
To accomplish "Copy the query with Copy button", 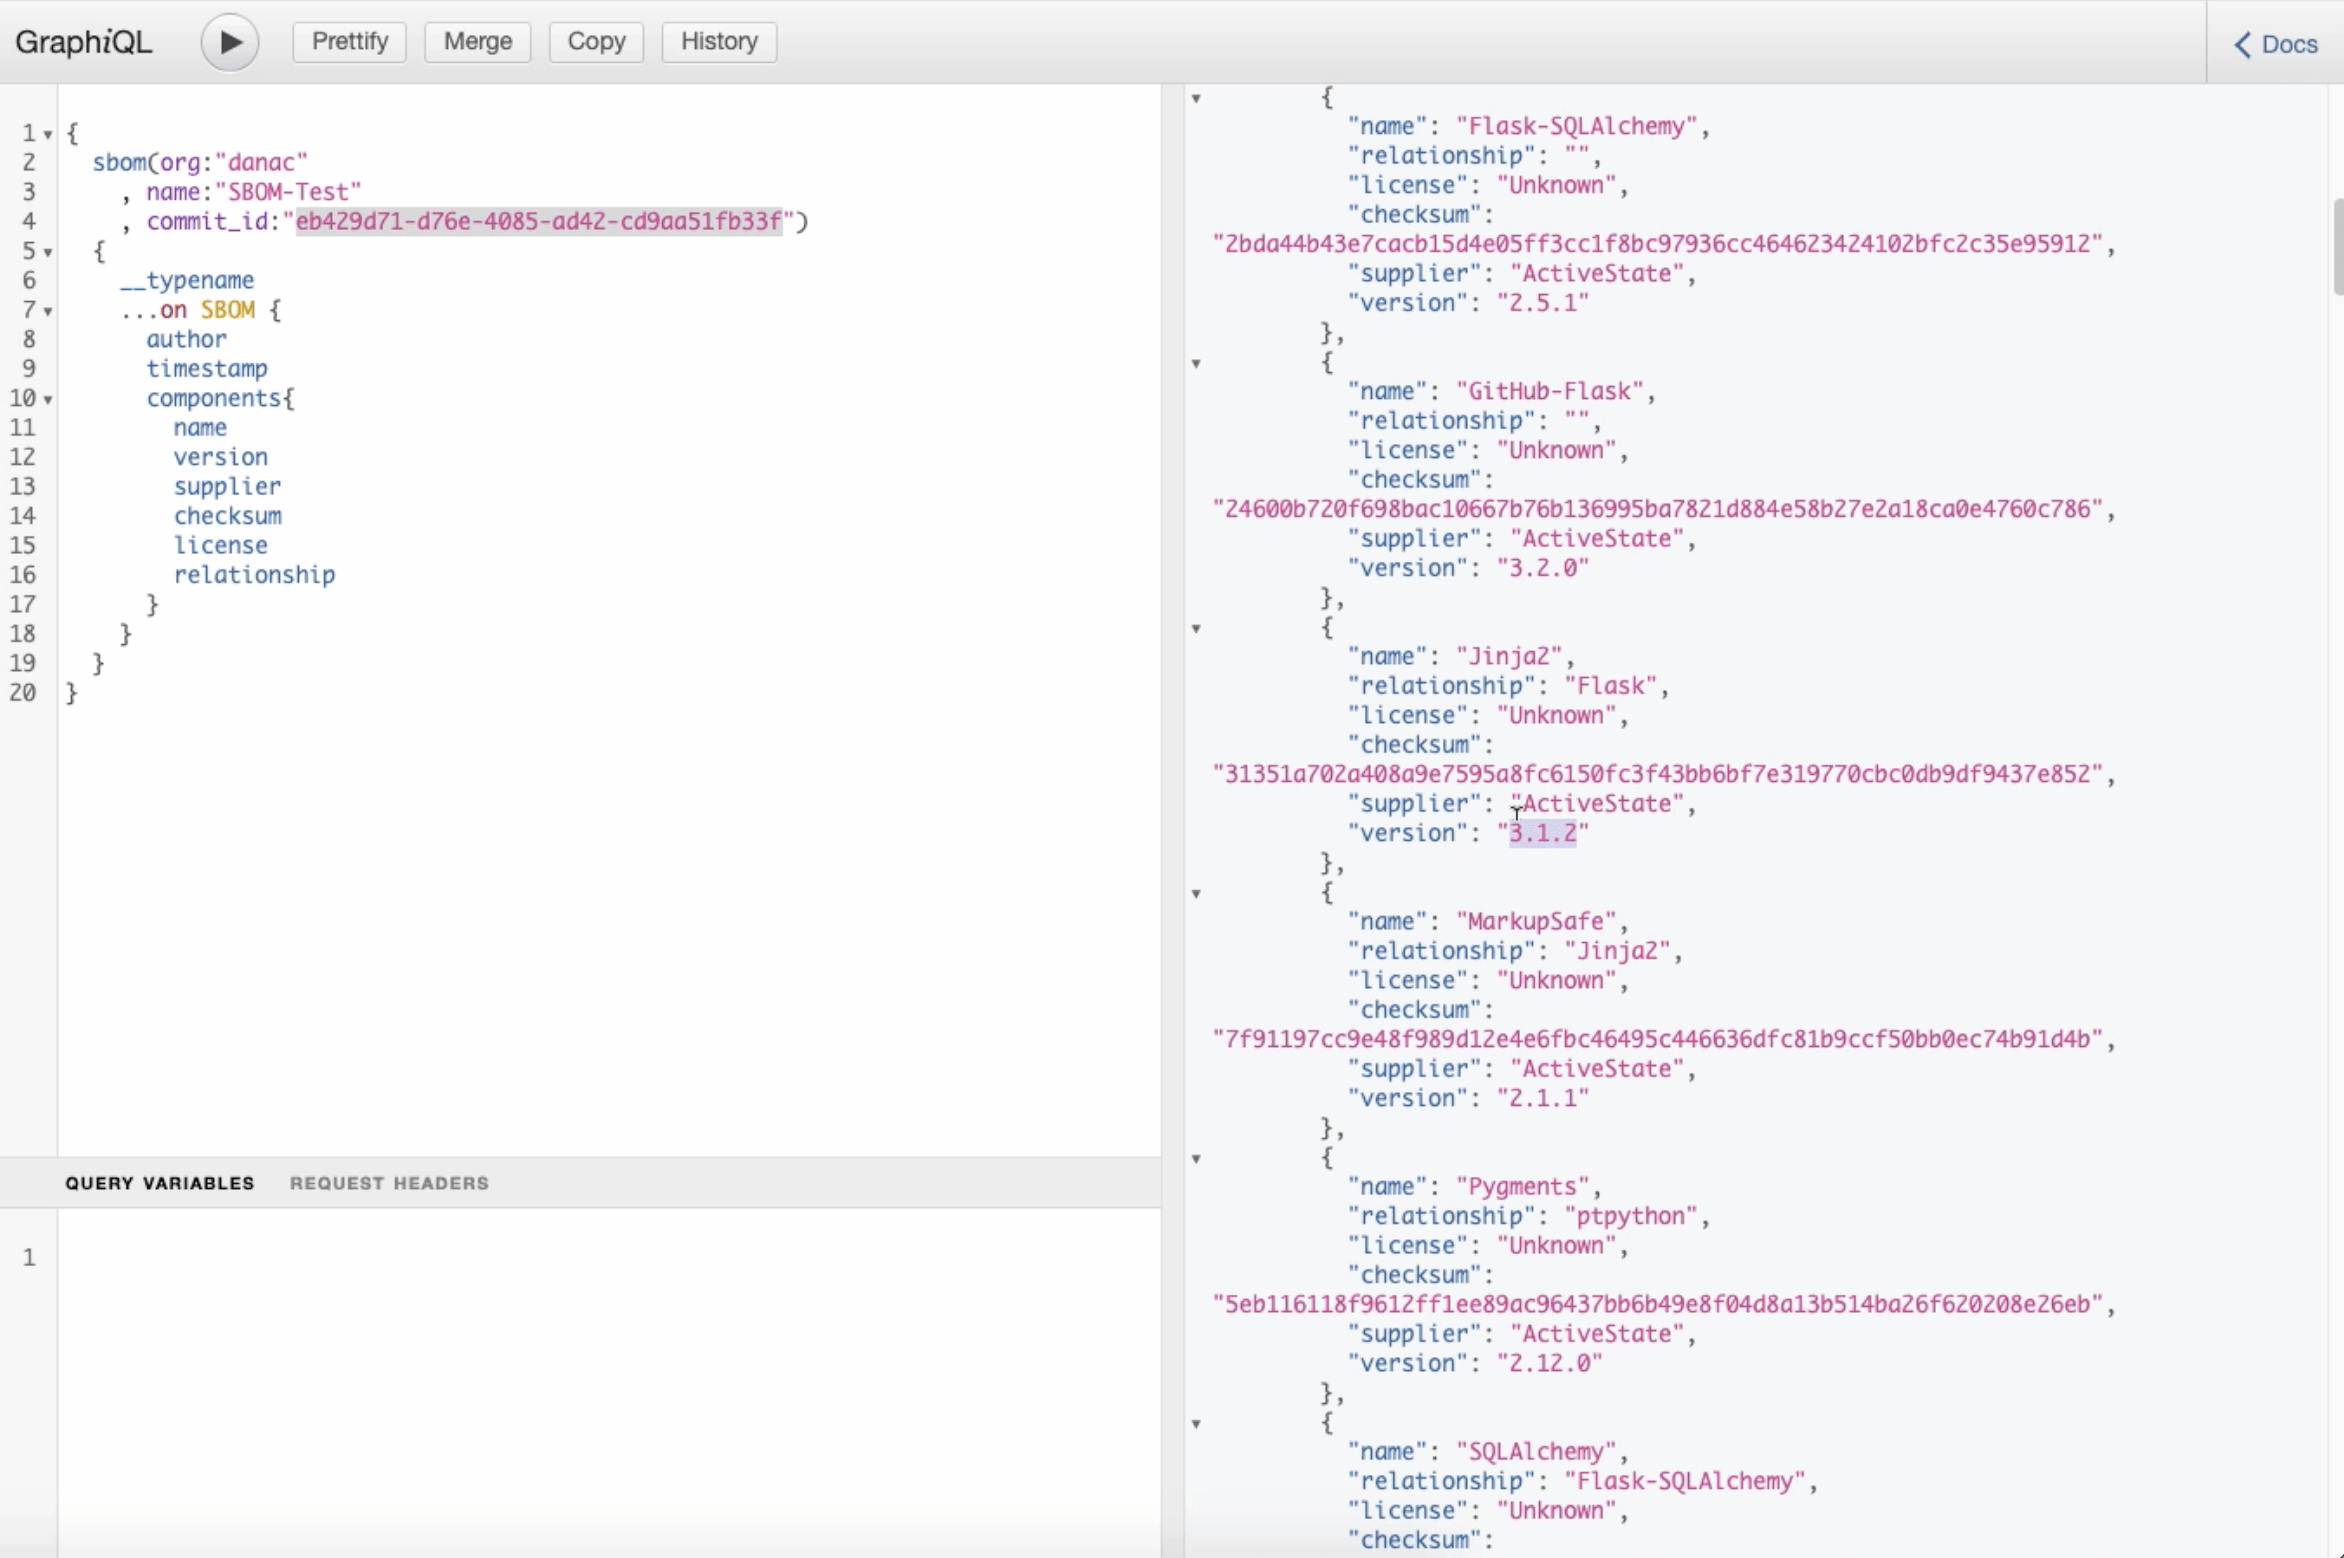I will tap(596, 42).
